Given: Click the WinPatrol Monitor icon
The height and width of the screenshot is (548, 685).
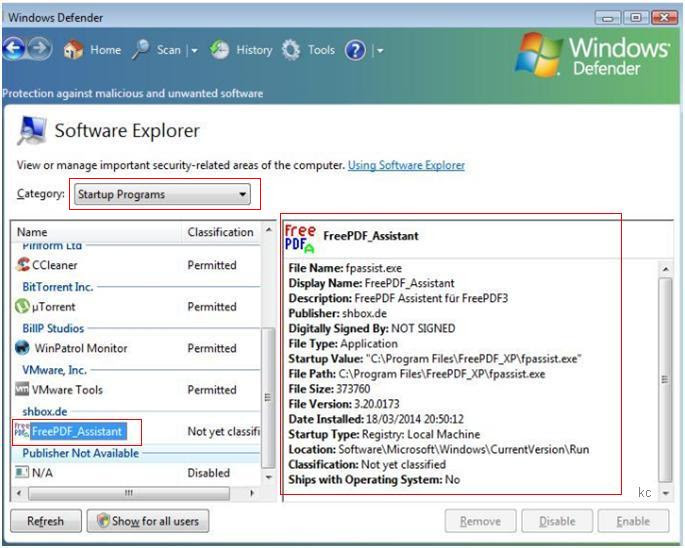Looking at the screenshot, I should point(22,347).
